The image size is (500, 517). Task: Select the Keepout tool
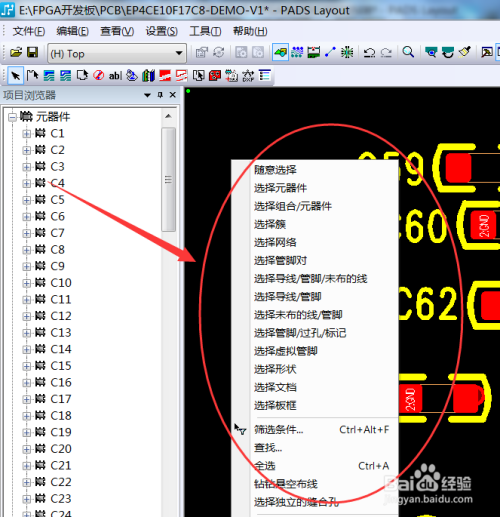click(98, 76)
